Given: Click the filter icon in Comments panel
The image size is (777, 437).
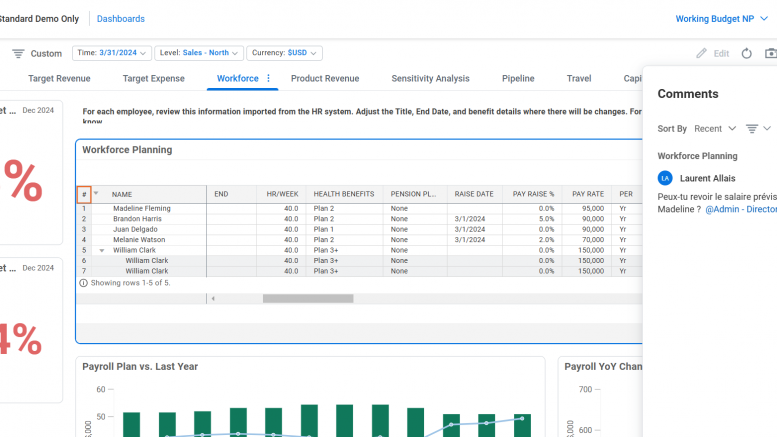Looking at the screenshot, I should [x=752, y=129].
